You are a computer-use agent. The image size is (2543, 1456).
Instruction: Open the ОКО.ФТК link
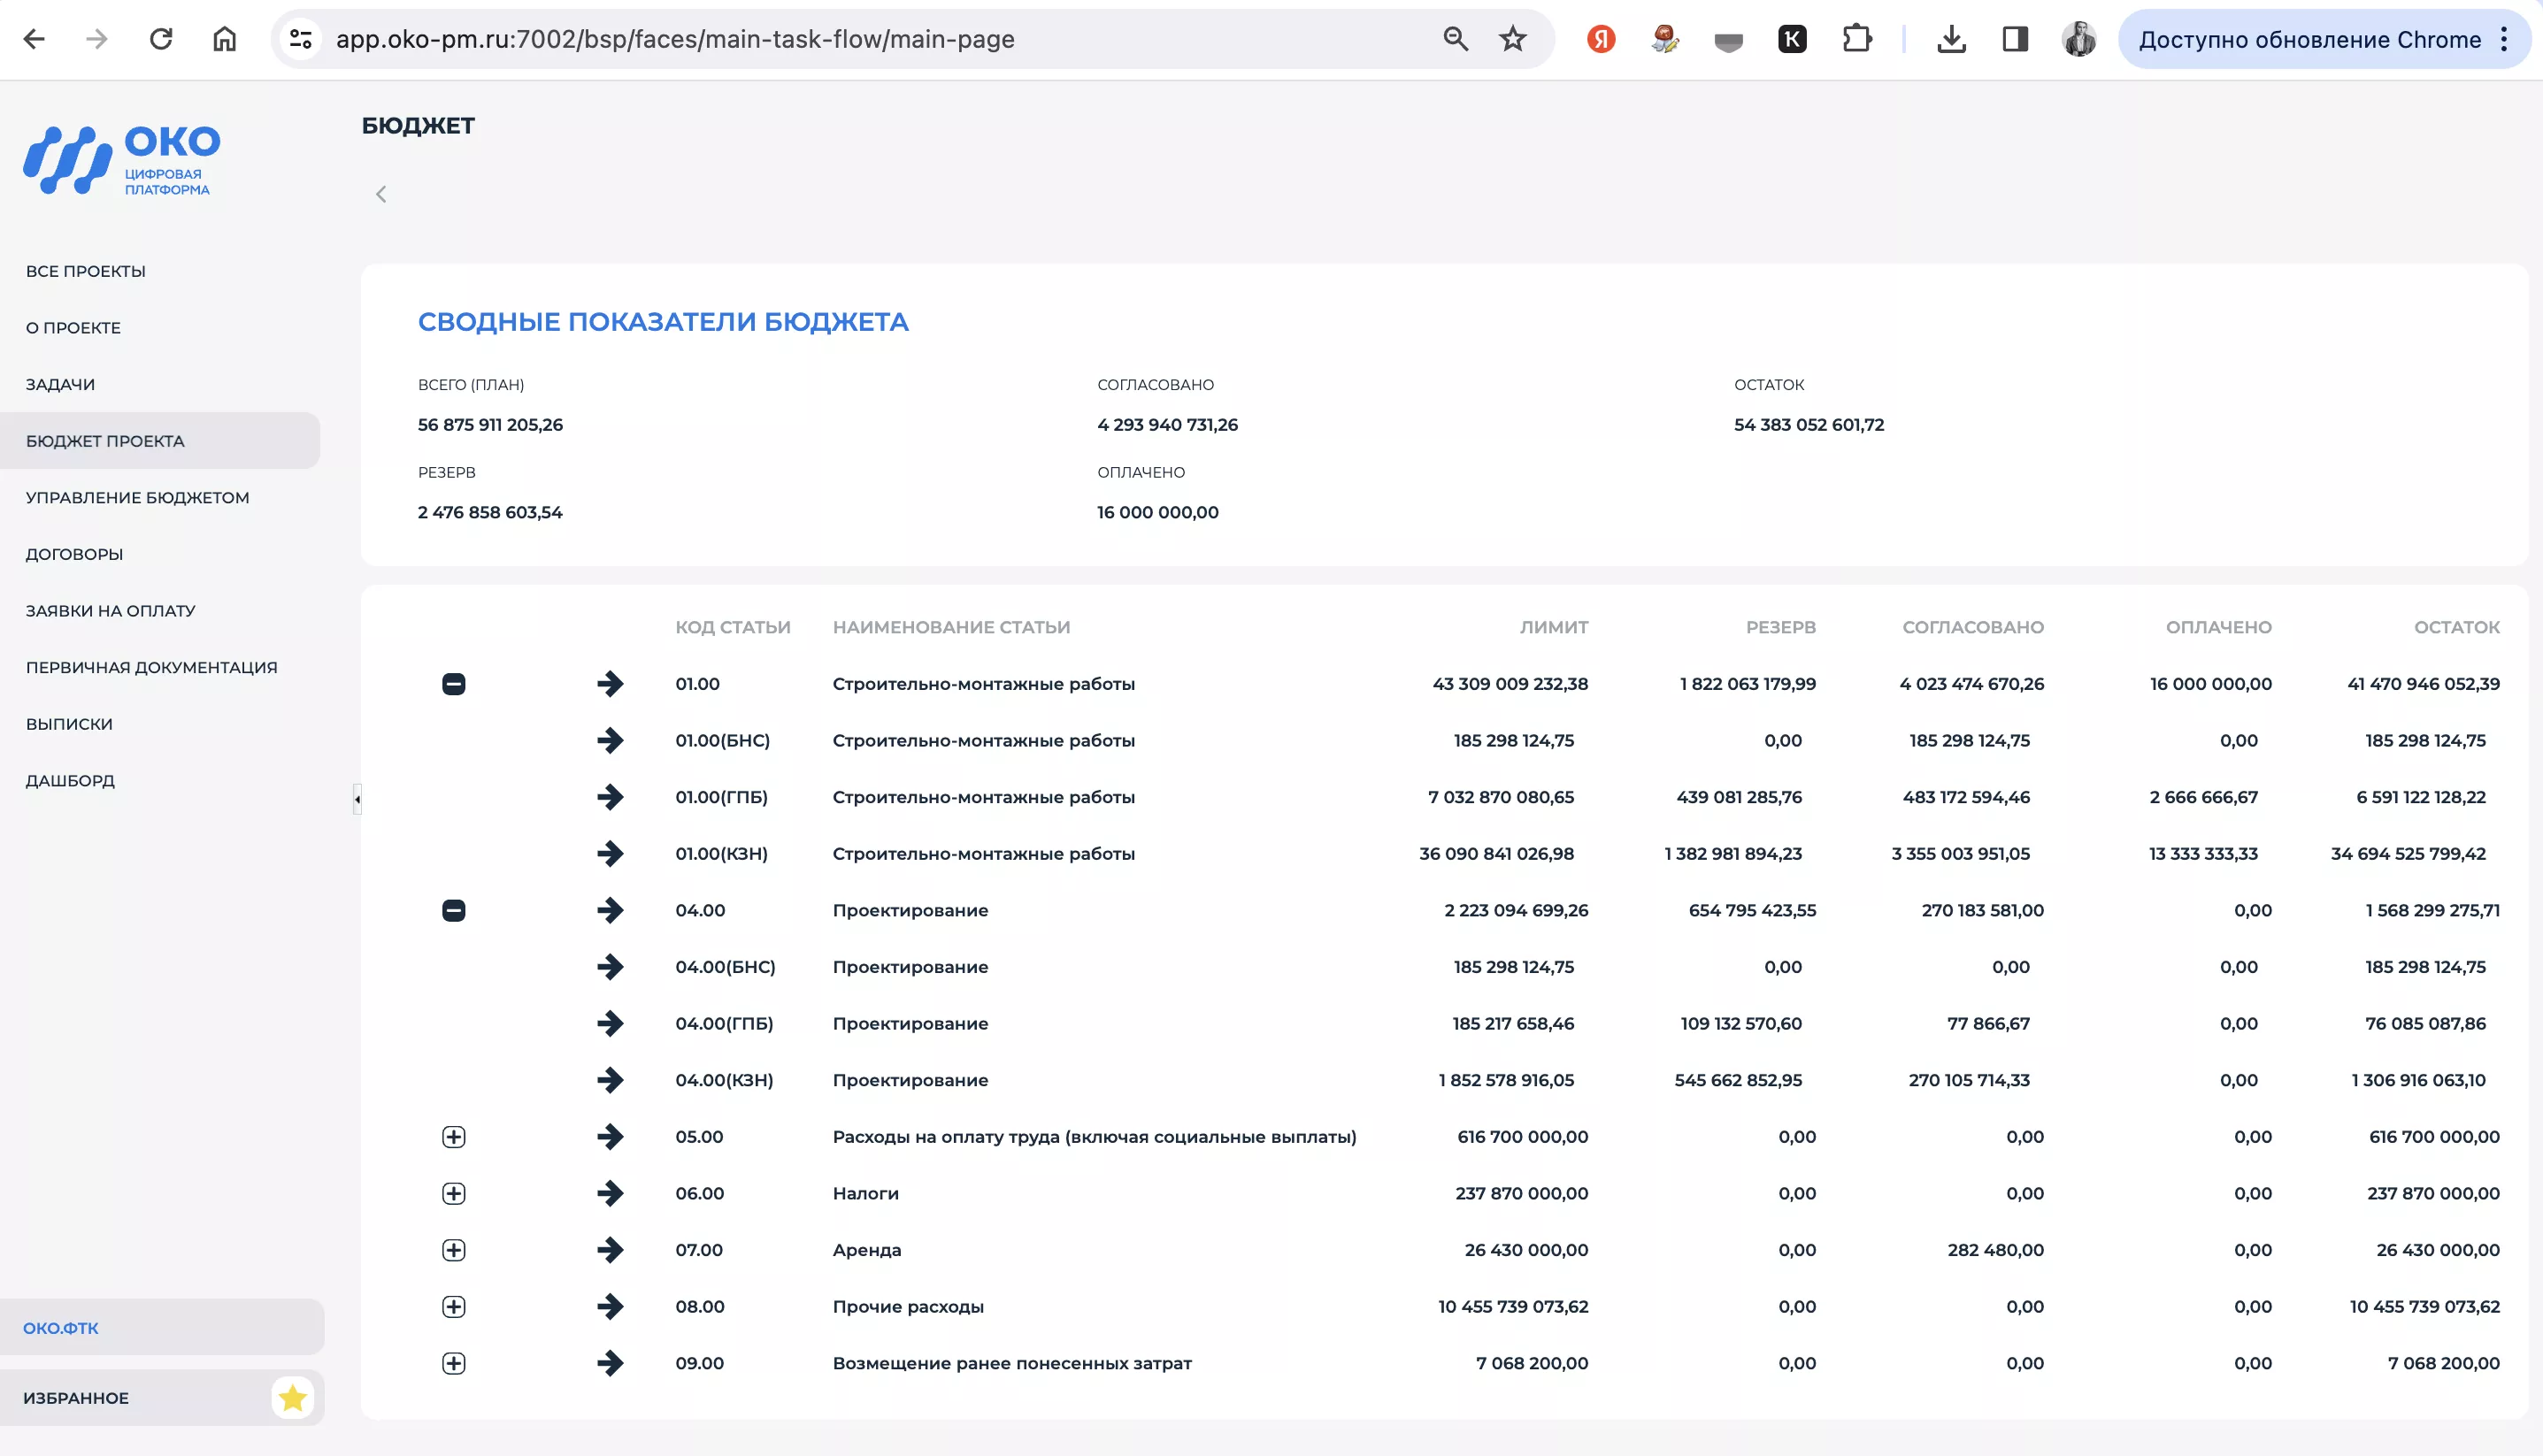pos(60,1327)
